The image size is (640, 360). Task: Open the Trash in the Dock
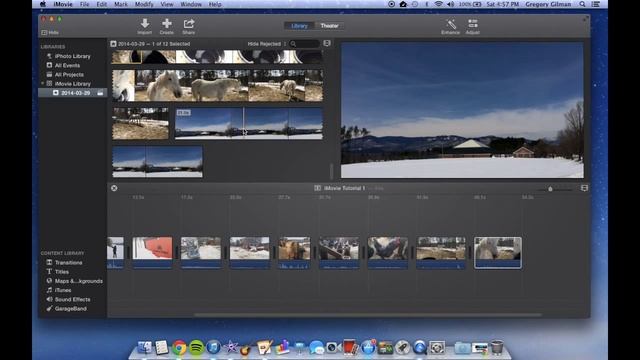497,347
